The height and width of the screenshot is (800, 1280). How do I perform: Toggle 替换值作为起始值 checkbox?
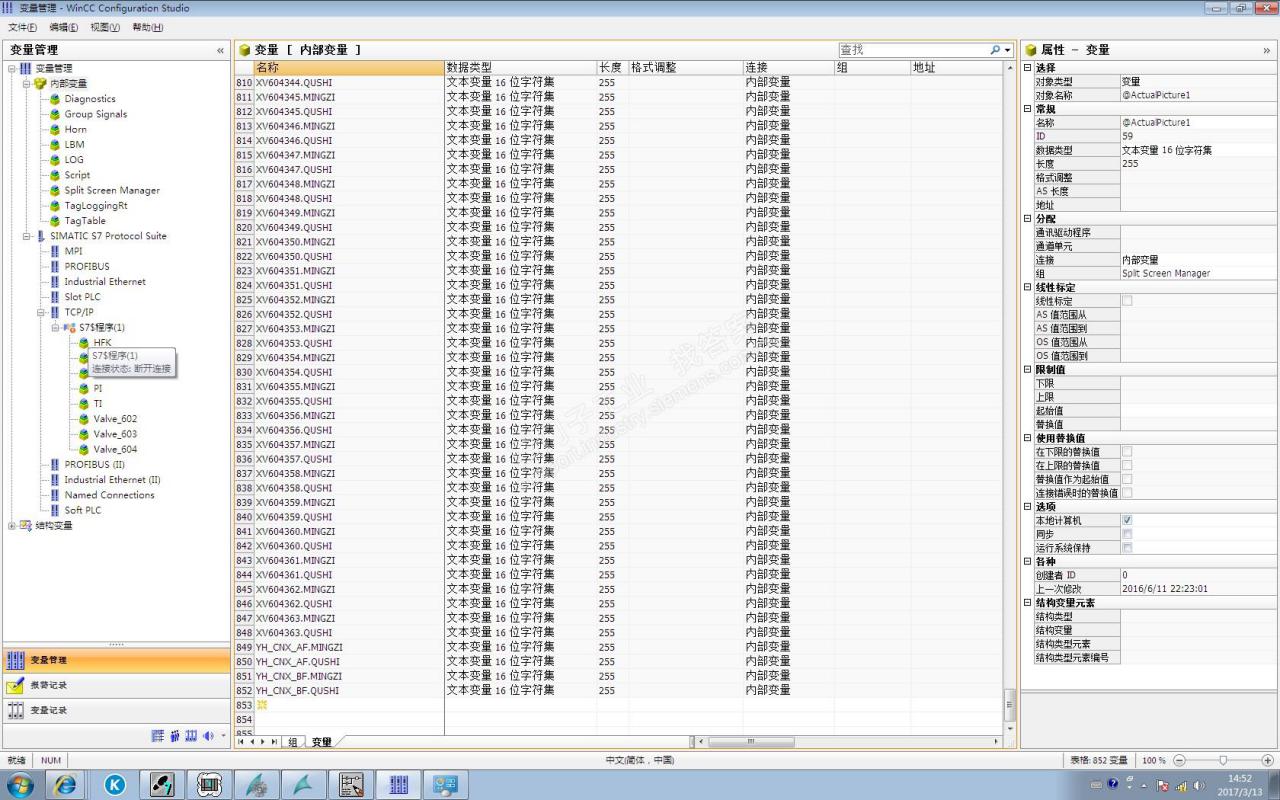1127,480
